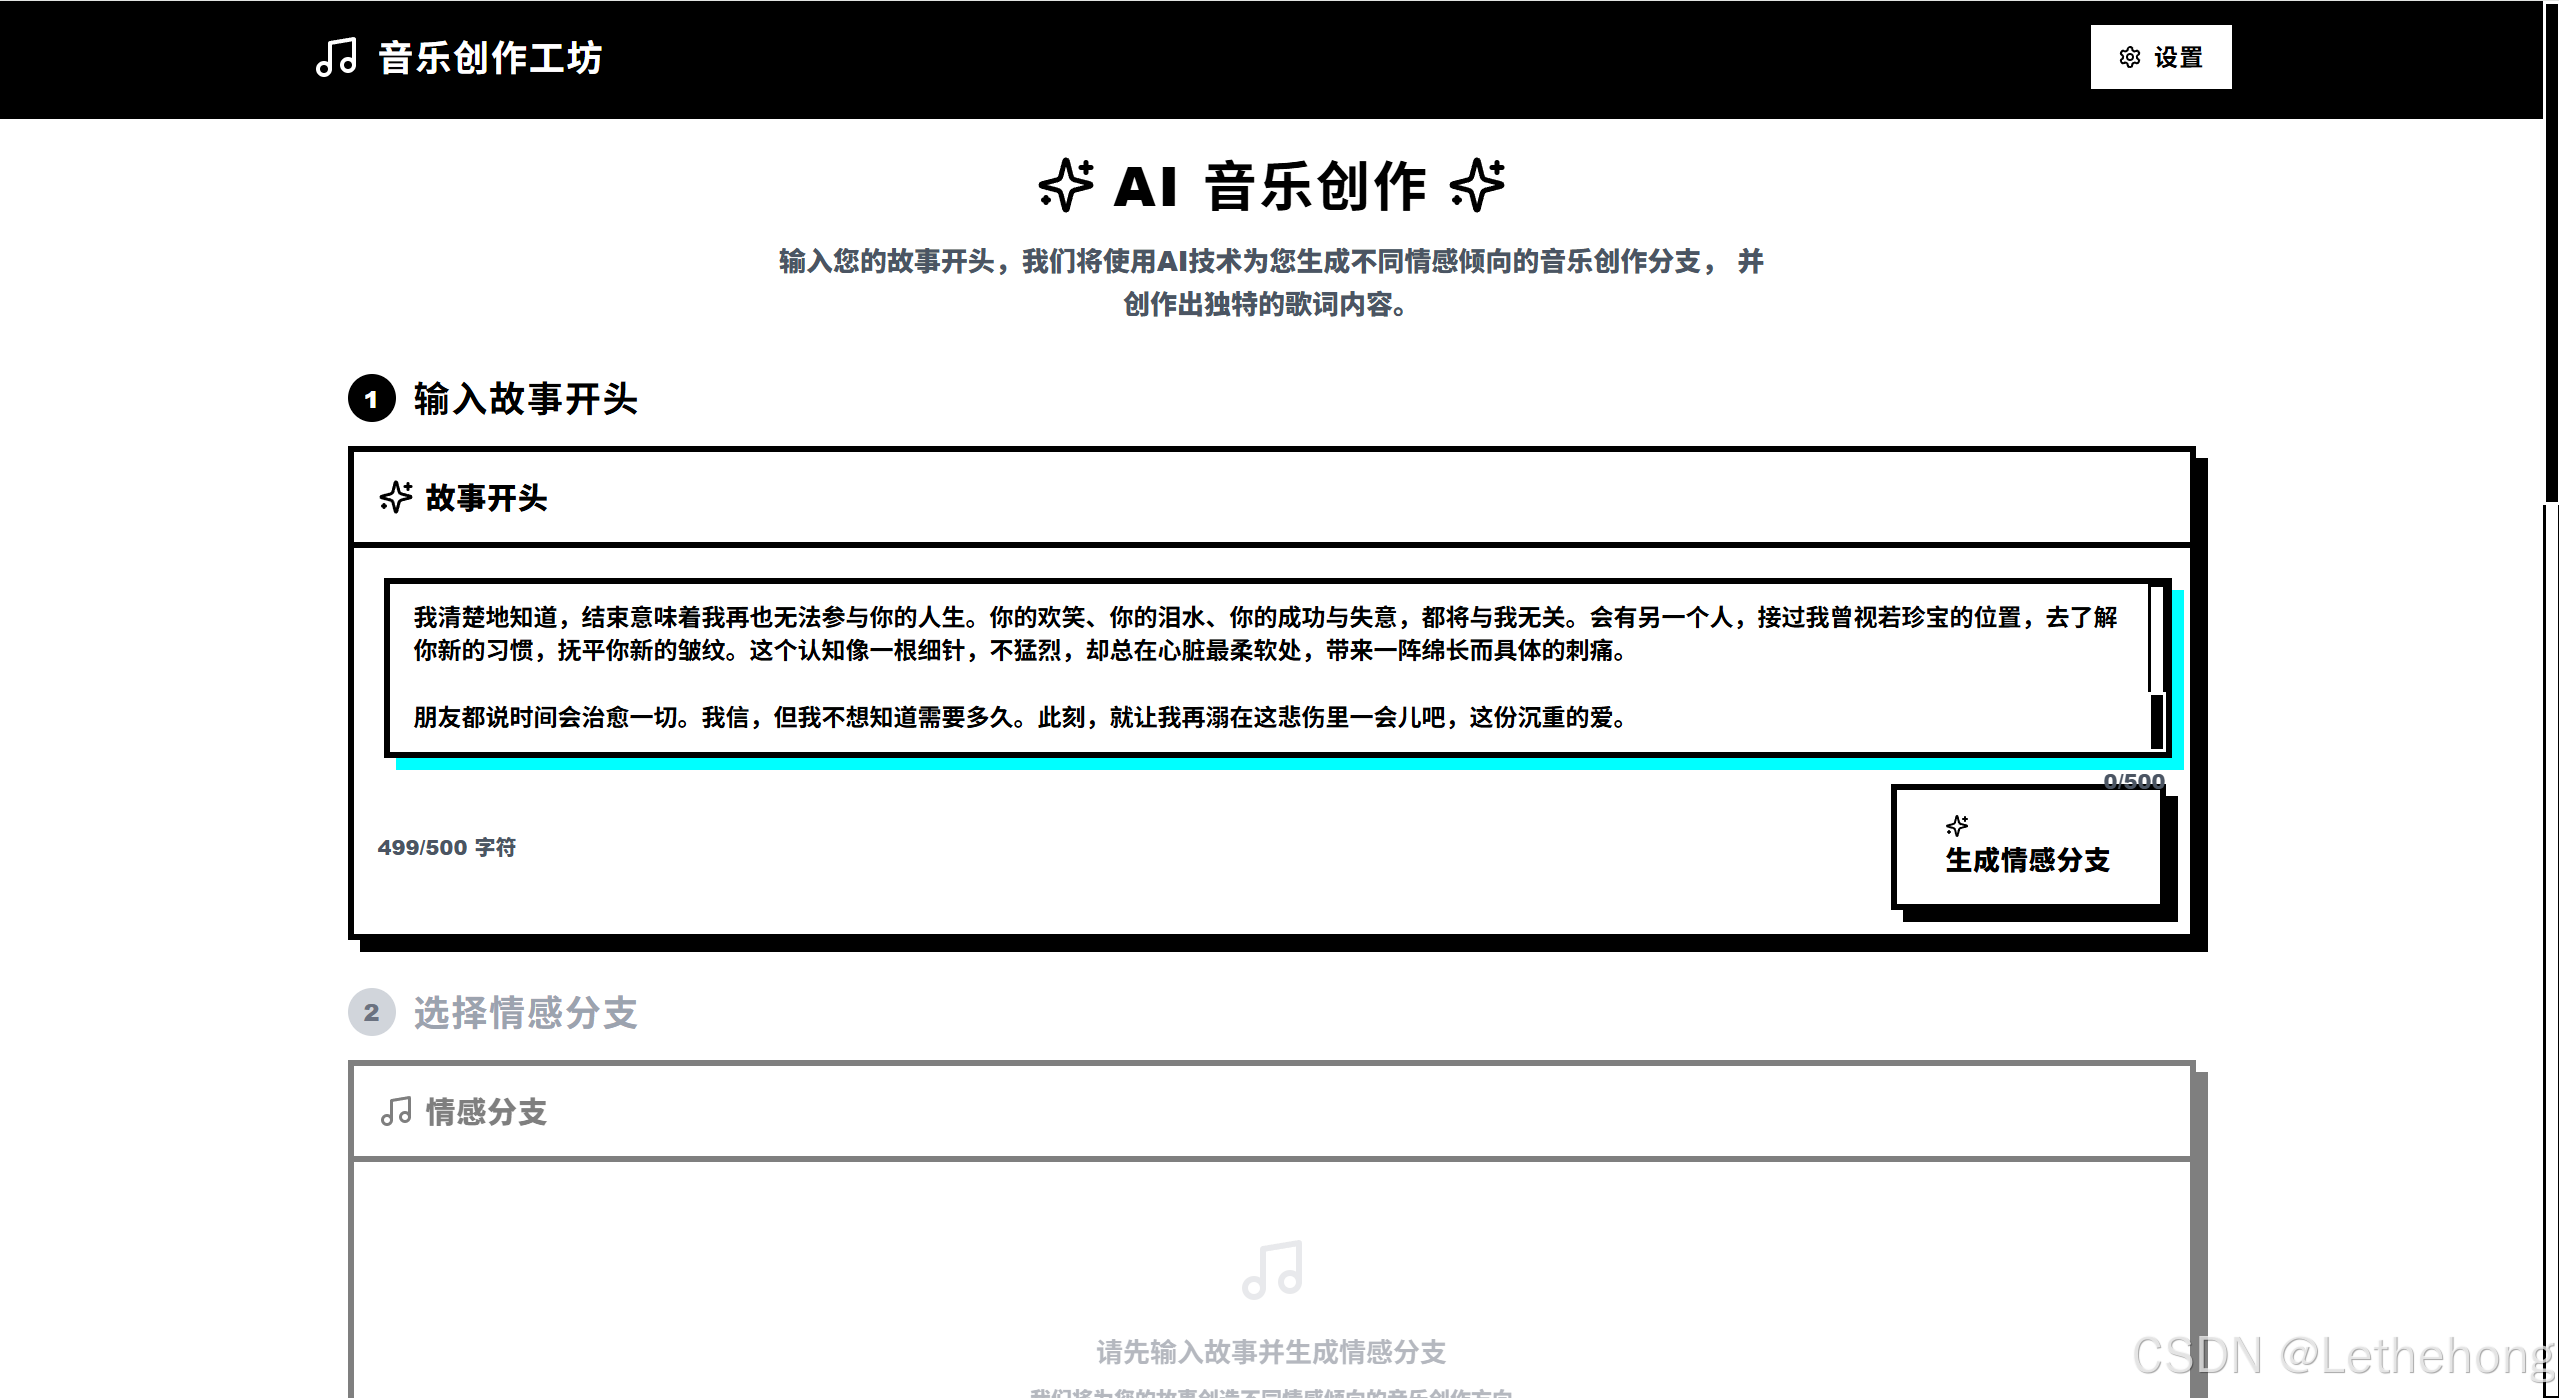Screen dimensions: 2559x1398
Task: Click the 输入故事开头 section heading
Action: tap(525, 399)
